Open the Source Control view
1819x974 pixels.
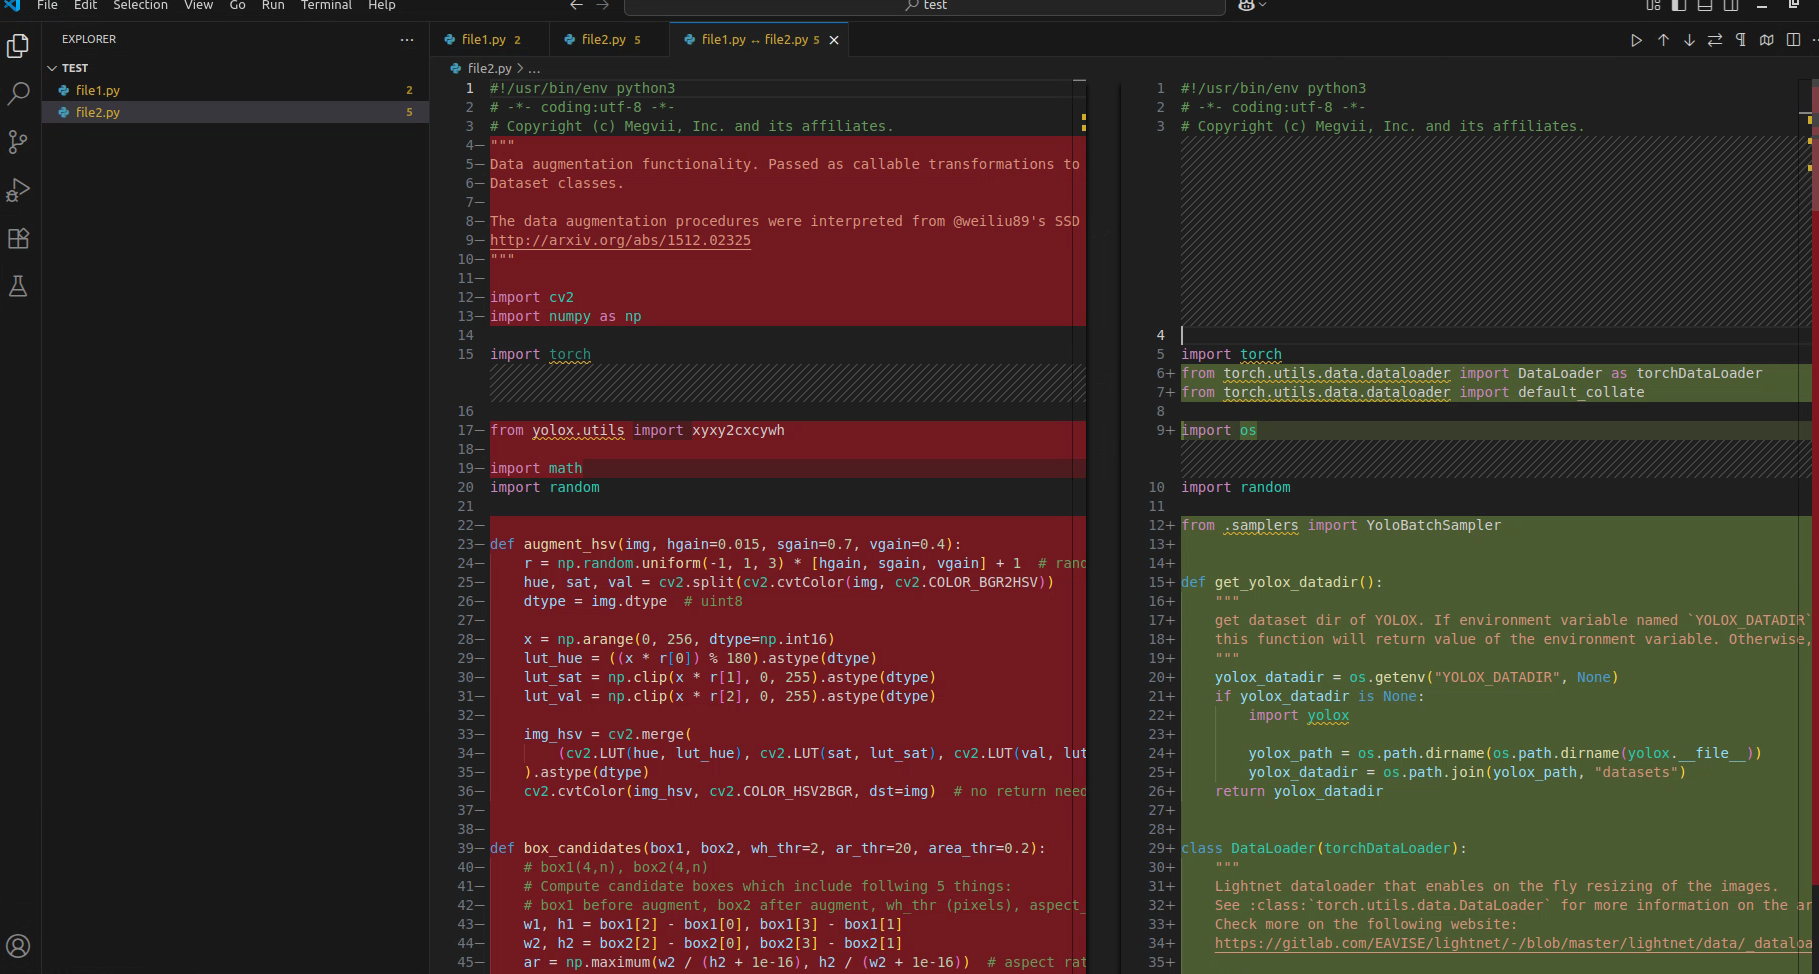pos(18,142)
